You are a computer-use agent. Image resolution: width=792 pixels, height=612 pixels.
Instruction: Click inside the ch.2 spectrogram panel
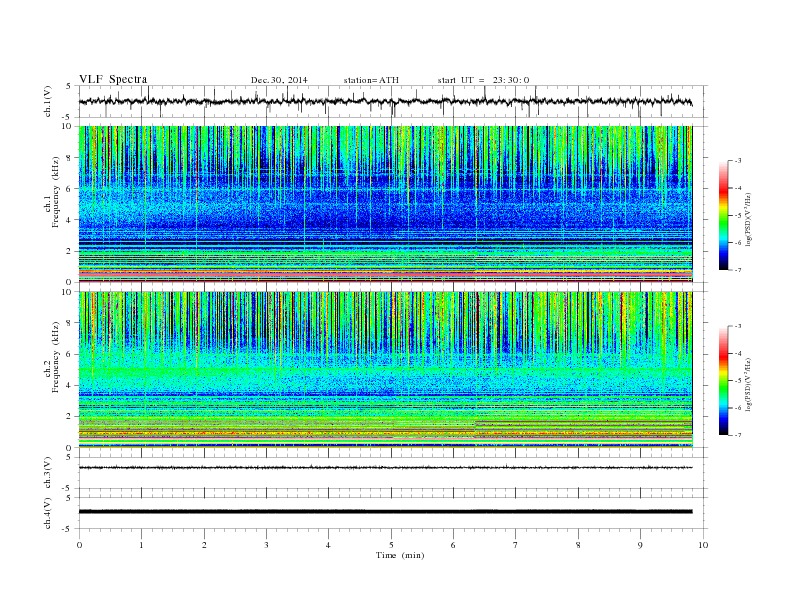pyautogui.click(x=386, y=370)
